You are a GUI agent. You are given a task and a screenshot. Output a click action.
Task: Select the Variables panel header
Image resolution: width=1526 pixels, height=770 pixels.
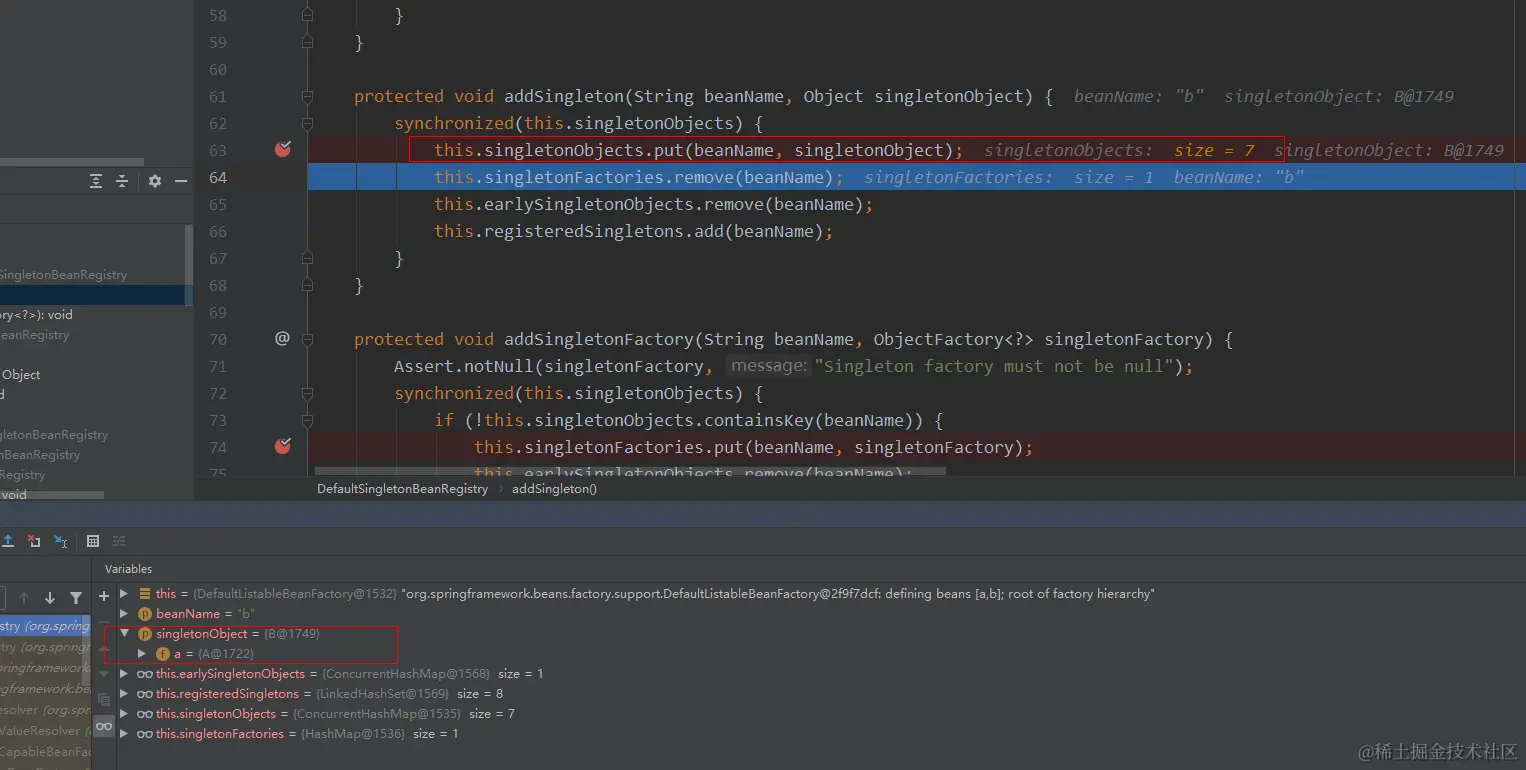tap(128, 569)
